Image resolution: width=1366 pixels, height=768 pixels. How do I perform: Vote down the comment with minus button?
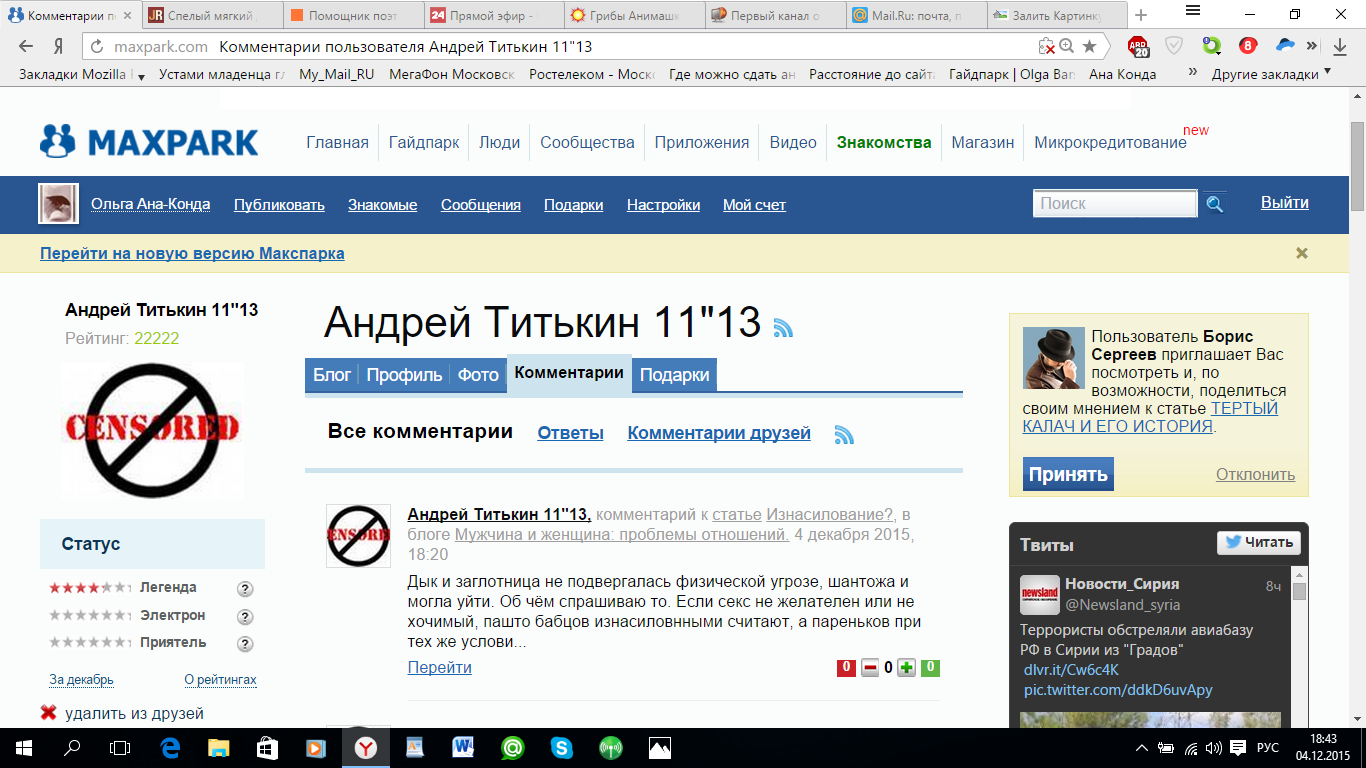[x=870, y=668]
